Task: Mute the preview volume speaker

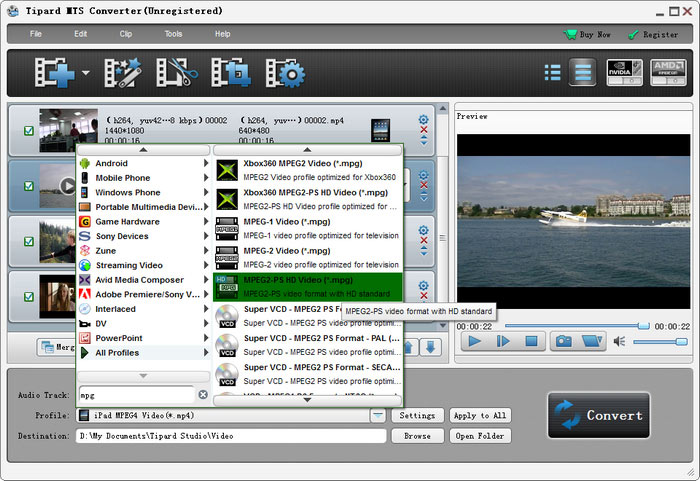Action: [x=619, y=342]
